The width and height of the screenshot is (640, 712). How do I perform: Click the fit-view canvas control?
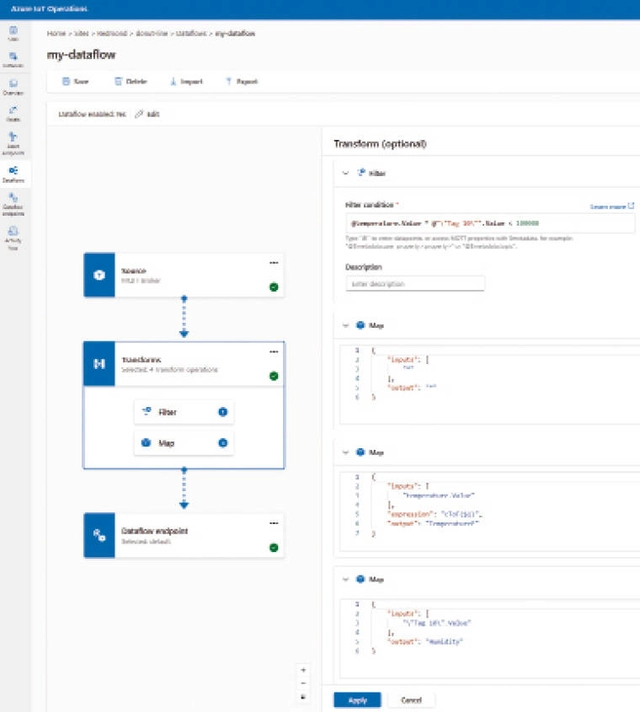pos(303,697)
